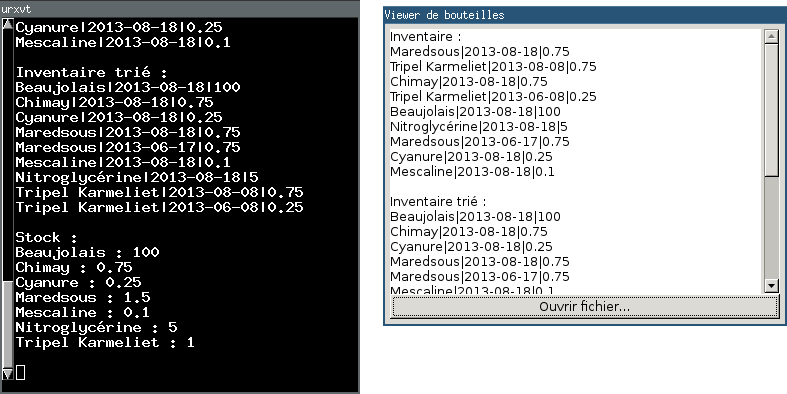Click the viewer's Cyanure|2013-08-18|0.25 inventory line
The image size is (787, 394).
[x=471, y=157]
